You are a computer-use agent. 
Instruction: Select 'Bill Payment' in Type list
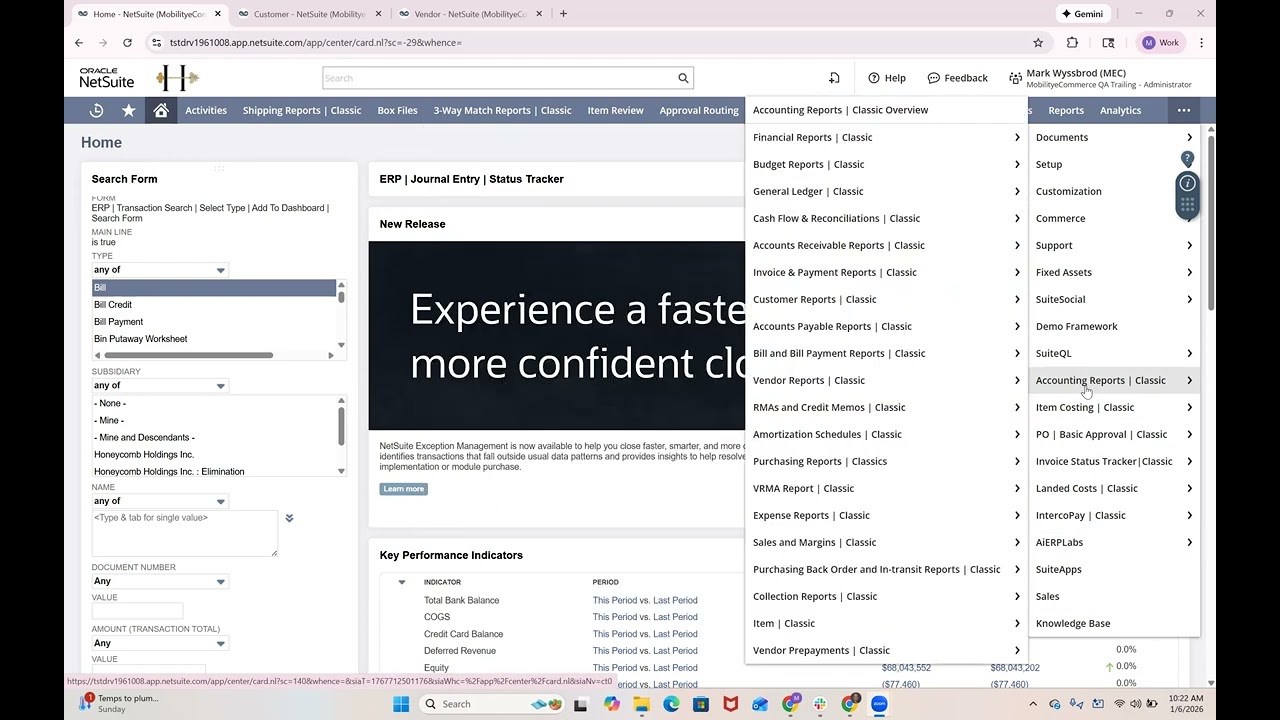point(214,322)
